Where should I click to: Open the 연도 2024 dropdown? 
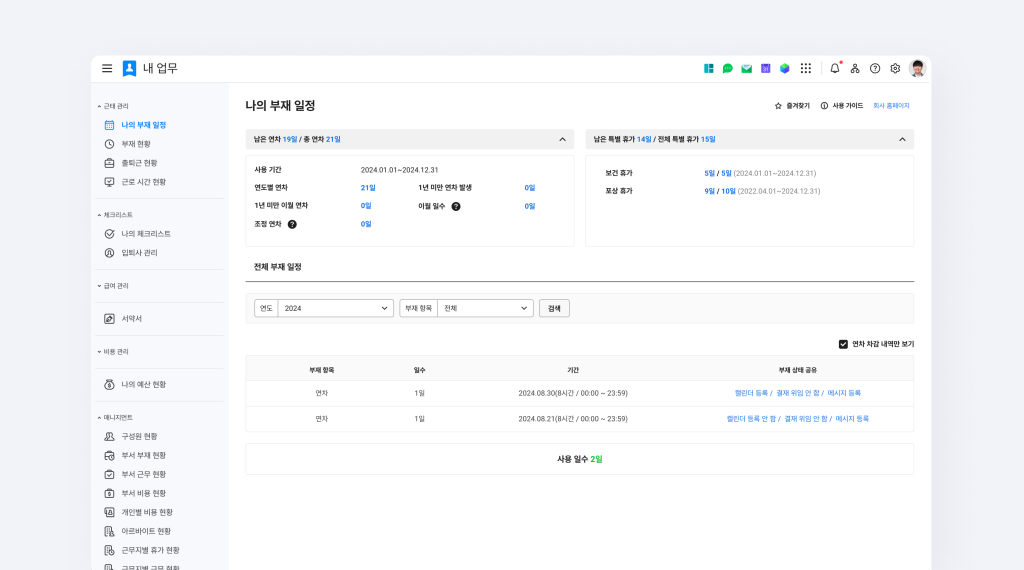(336, 308)
